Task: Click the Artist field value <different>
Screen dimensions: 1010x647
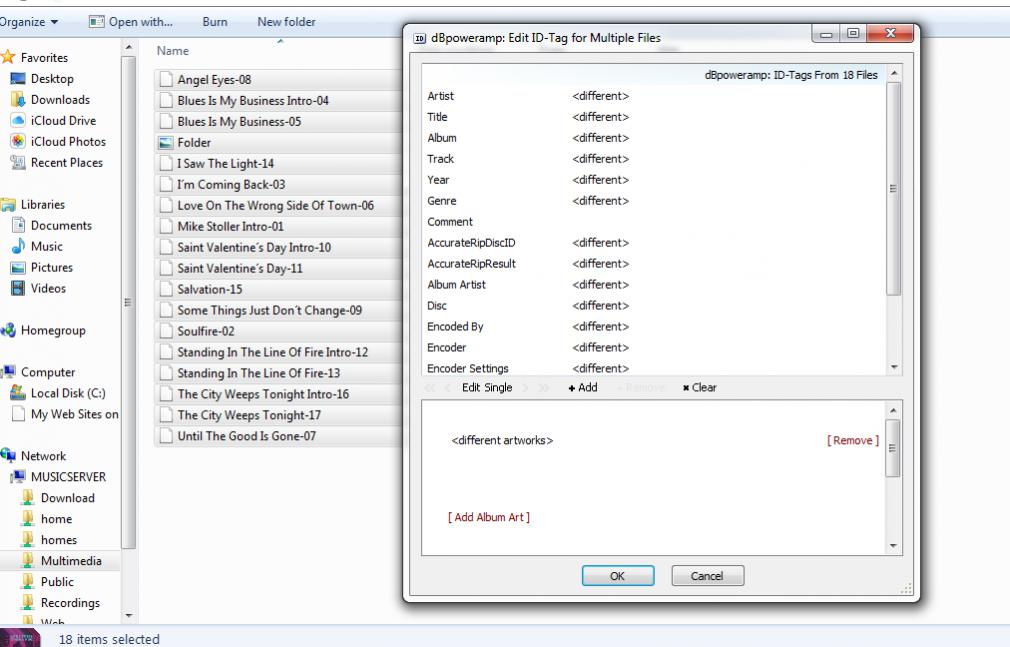Action: tap(600, 96)
